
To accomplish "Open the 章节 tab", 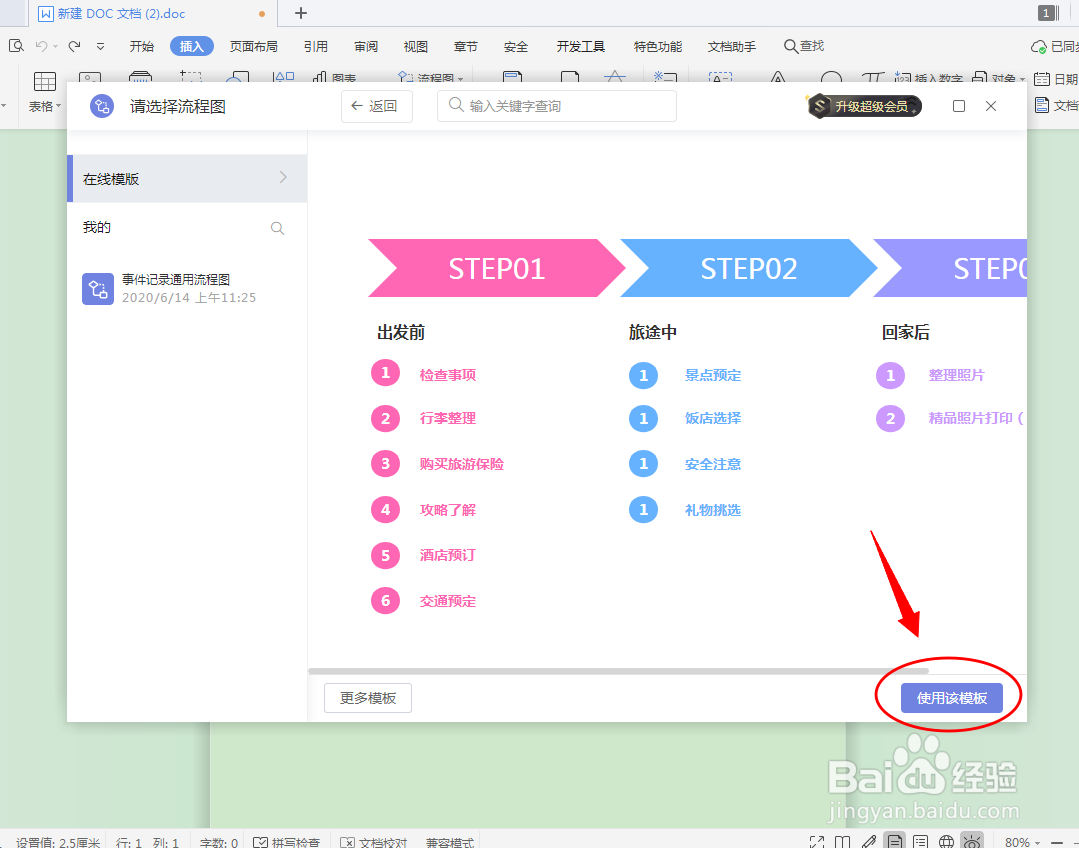I will tap(465, 46).
